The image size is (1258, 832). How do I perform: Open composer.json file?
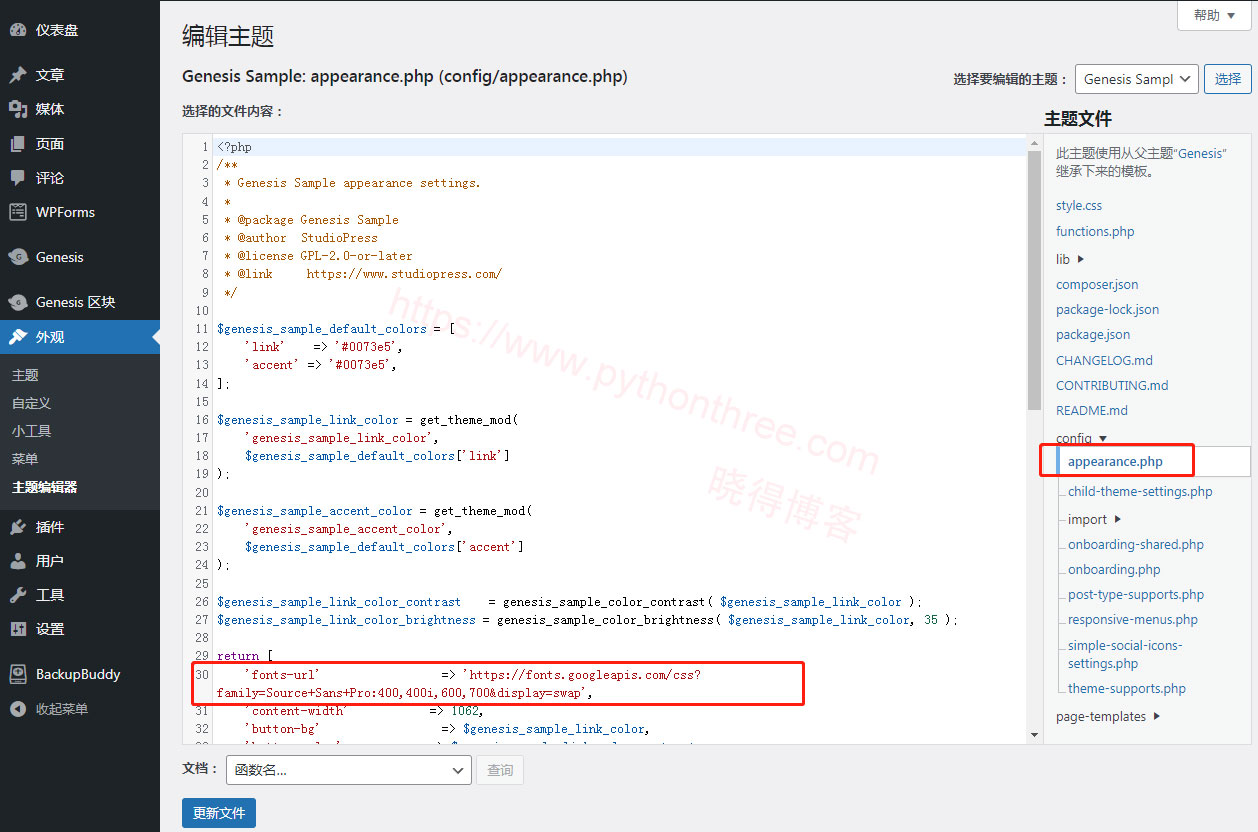(x=1097, y=284)
